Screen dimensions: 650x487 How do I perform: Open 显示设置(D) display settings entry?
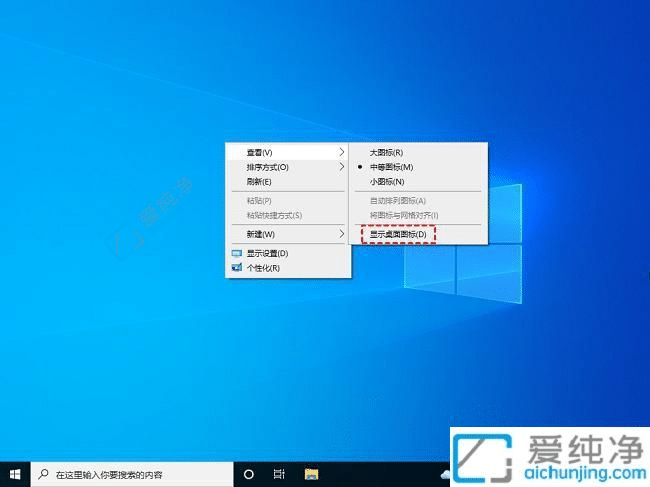(x=288, y=253)
